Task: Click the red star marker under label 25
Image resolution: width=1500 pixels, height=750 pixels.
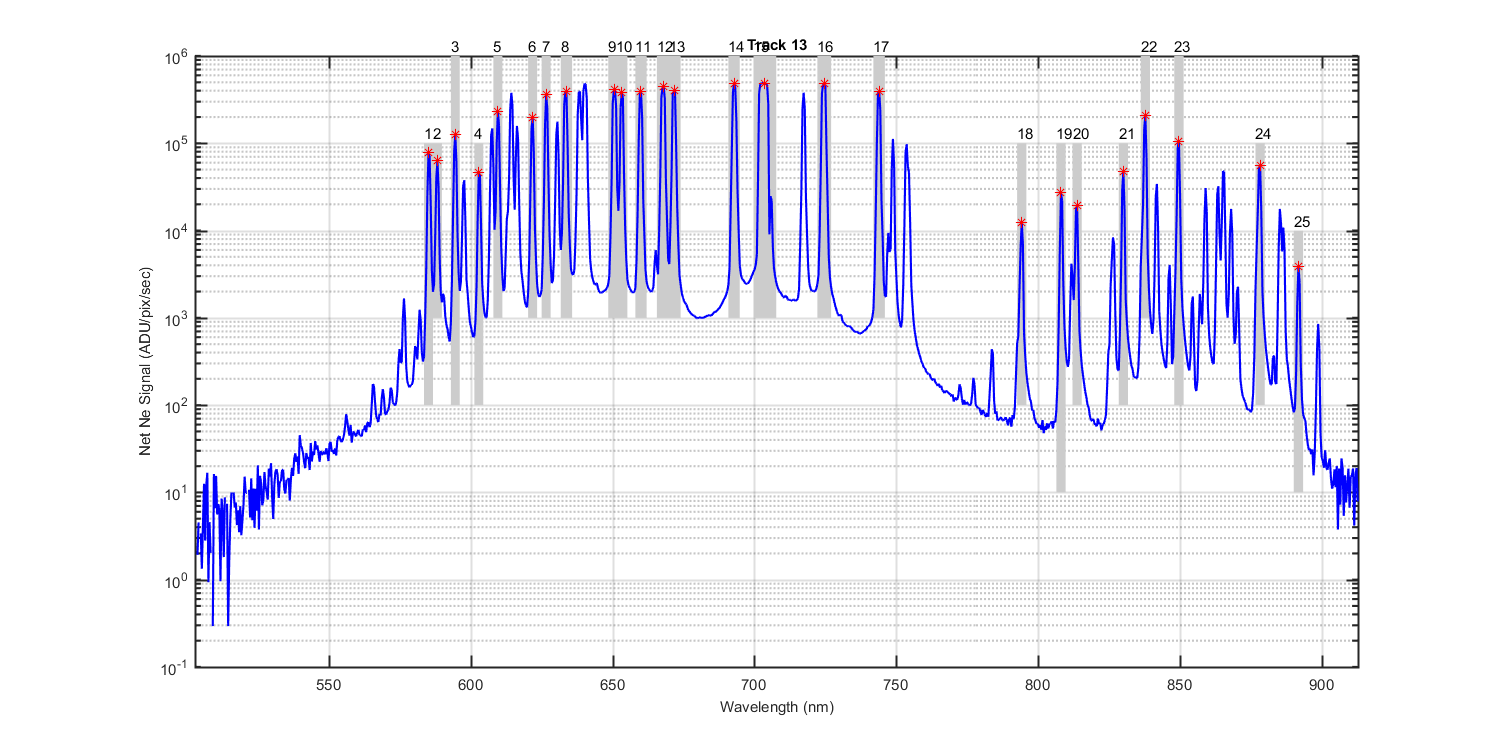Action: (x=1298, y=267)
